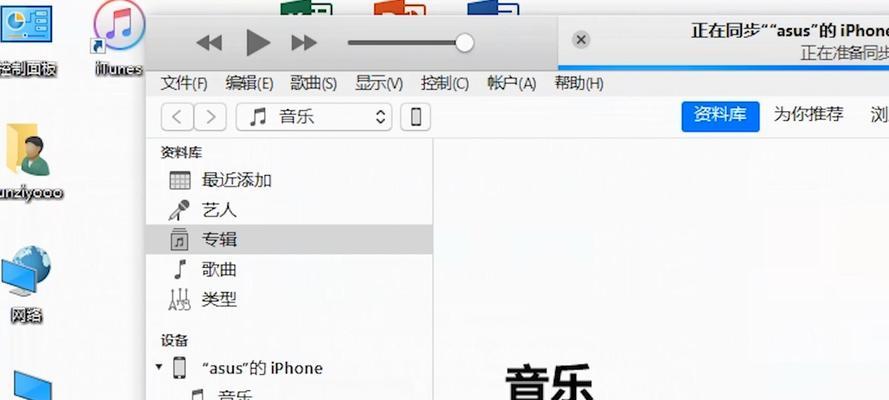The image size is (889, 400).
Task: Select 艺人 in sidebar
Action: (x=289, y=210)
